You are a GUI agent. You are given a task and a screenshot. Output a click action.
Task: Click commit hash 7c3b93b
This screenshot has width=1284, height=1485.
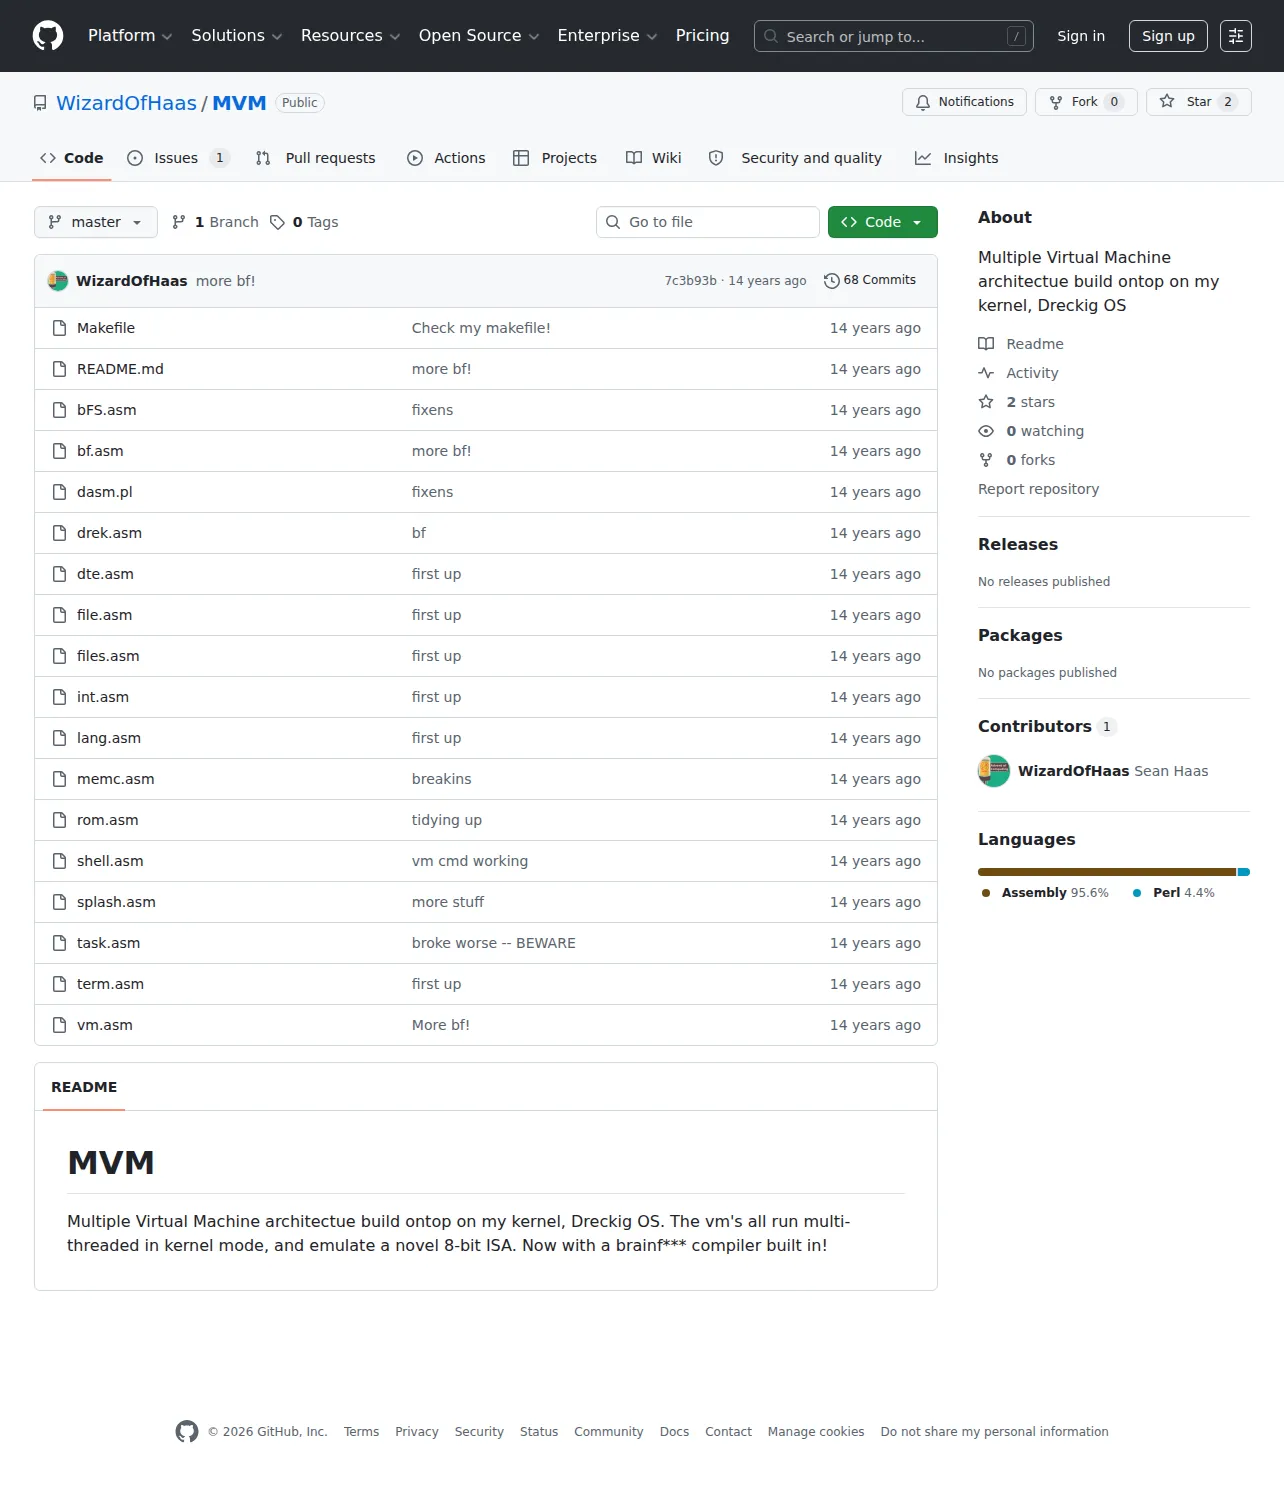click(x=691, y=281)
